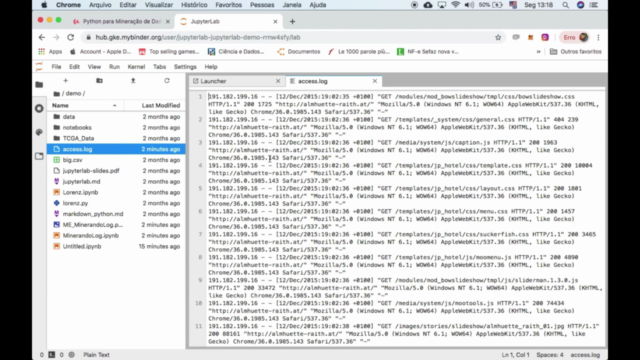Click the JupyterLab logo icon

point(39,67)
